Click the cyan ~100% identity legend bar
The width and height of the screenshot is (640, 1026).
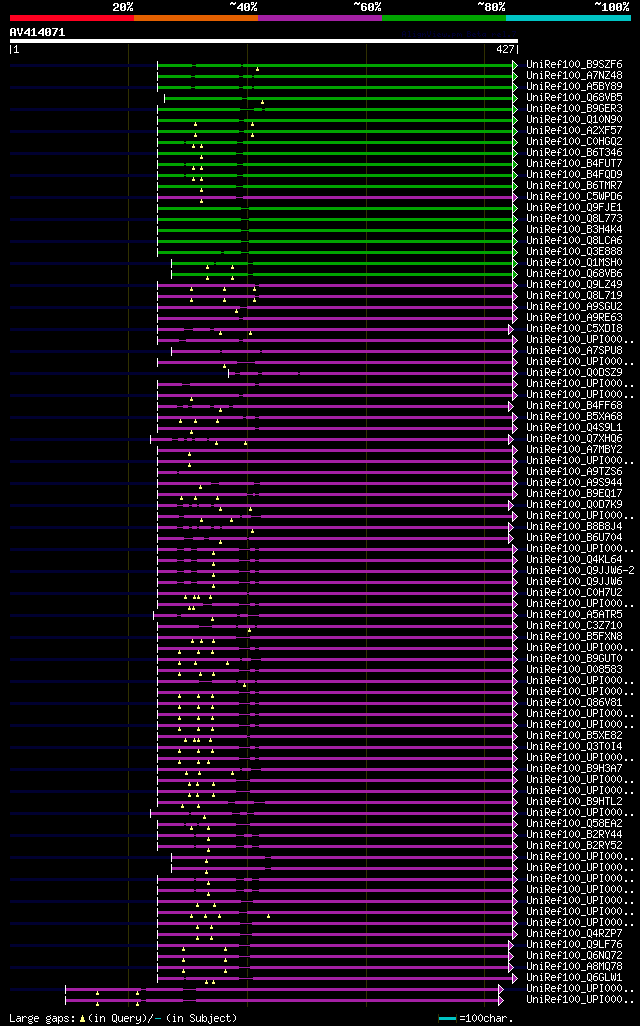tap(569, 18)
